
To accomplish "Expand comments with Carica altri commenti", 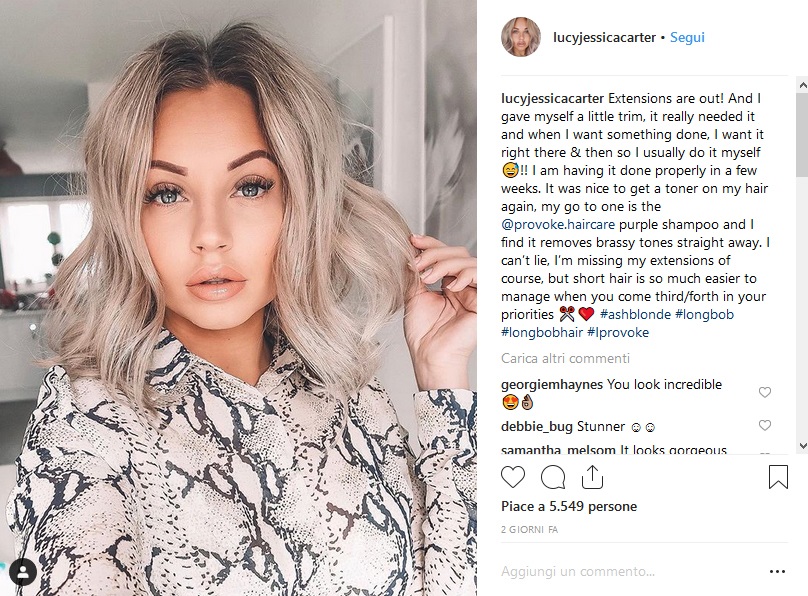I will 565,359.
